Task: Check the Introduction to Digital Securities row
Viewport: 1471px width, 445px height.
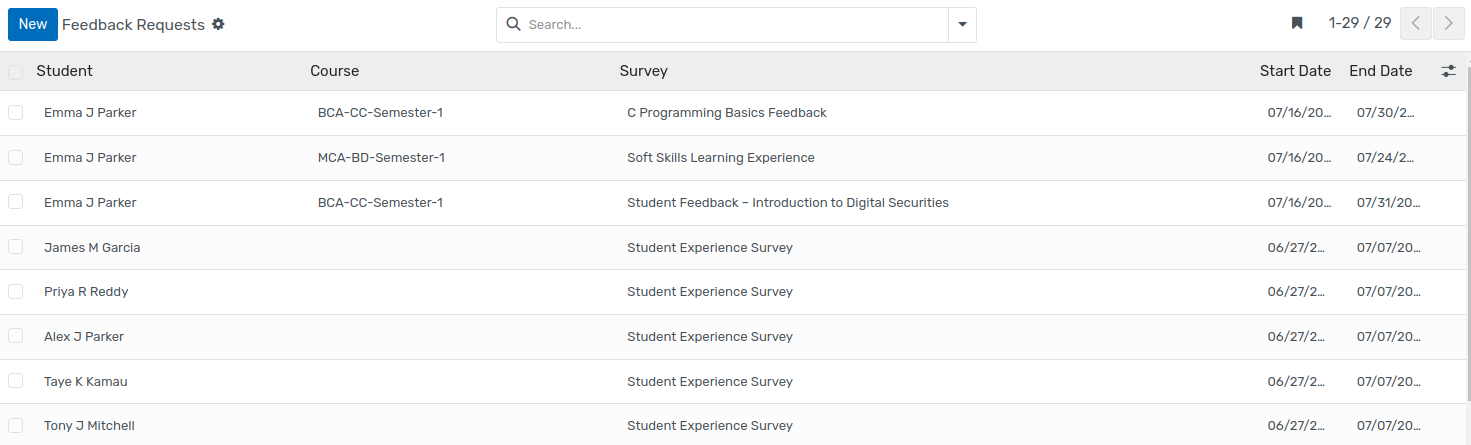Action: click(15, 202)
